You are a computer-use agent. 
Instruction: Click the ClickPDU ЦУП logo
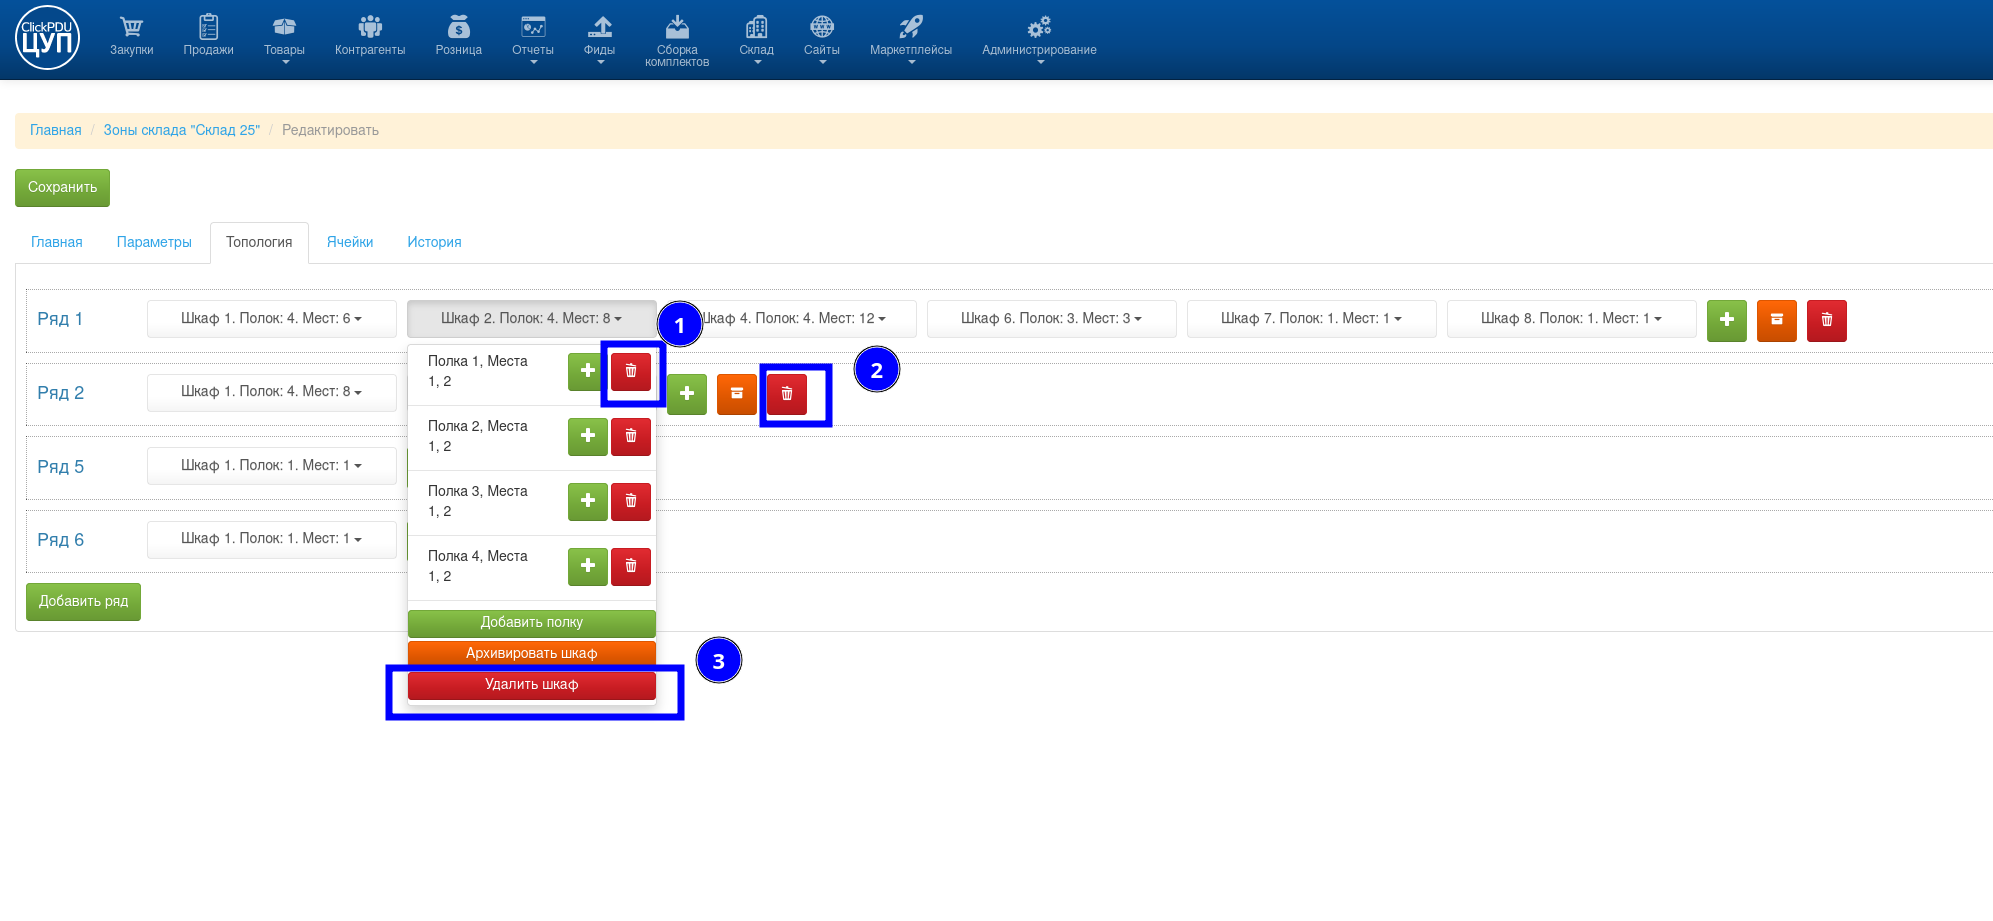[x=47, y=38]
